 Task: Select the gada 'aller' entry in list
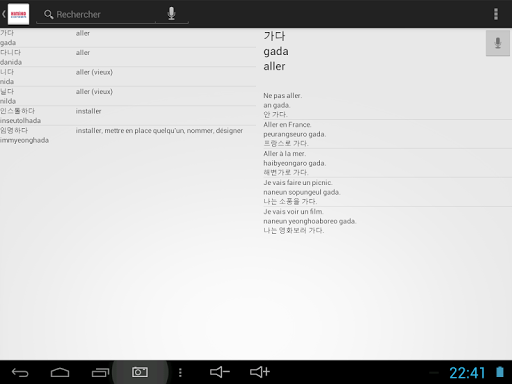(x=128, y=38)
